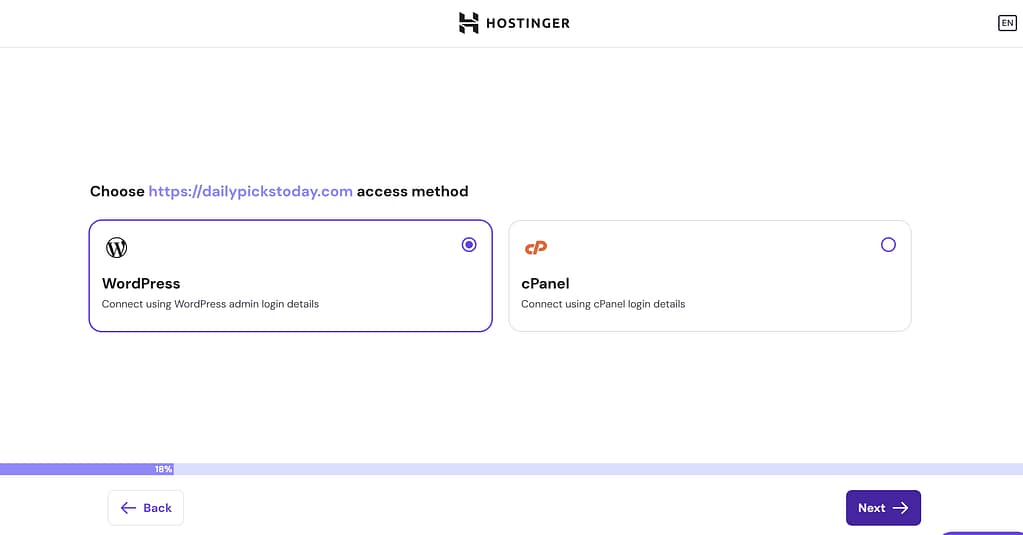Choose the WordPress access method card
This screenshot has width=1023, height=535.
[x=290, y=276]
